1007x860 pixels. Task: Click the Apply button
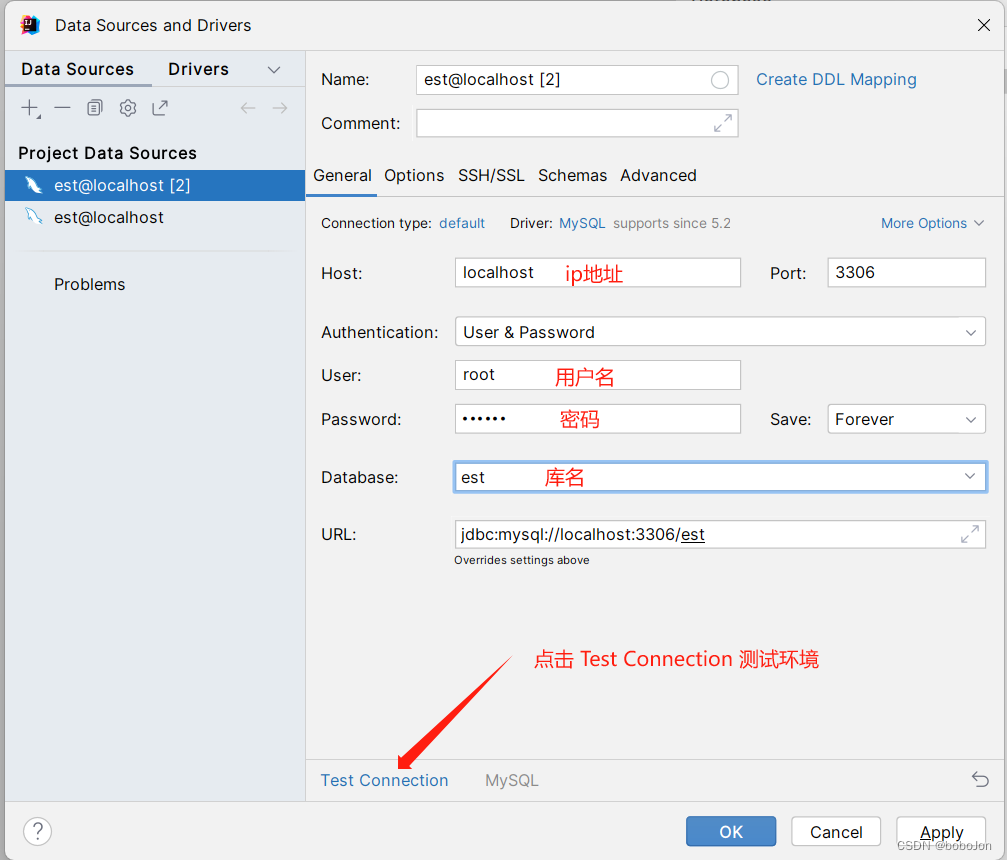tap(941, 832)
